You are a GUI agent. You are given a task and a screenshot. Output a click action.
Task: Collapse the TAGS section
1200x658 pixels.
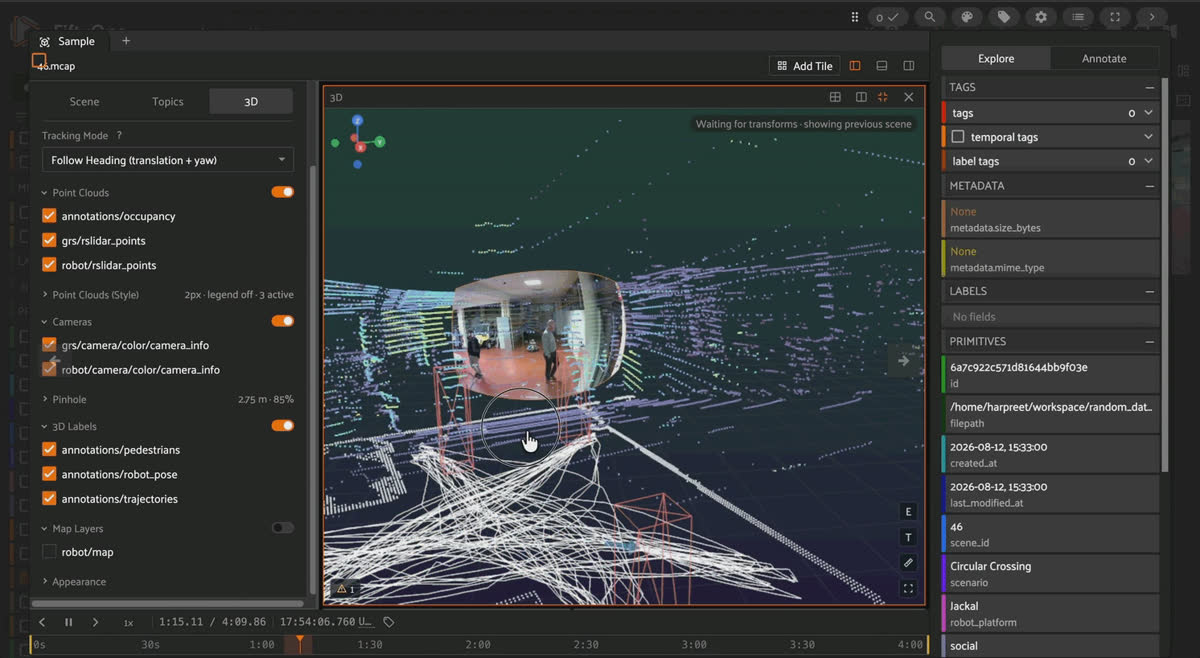click(1149, 87)
